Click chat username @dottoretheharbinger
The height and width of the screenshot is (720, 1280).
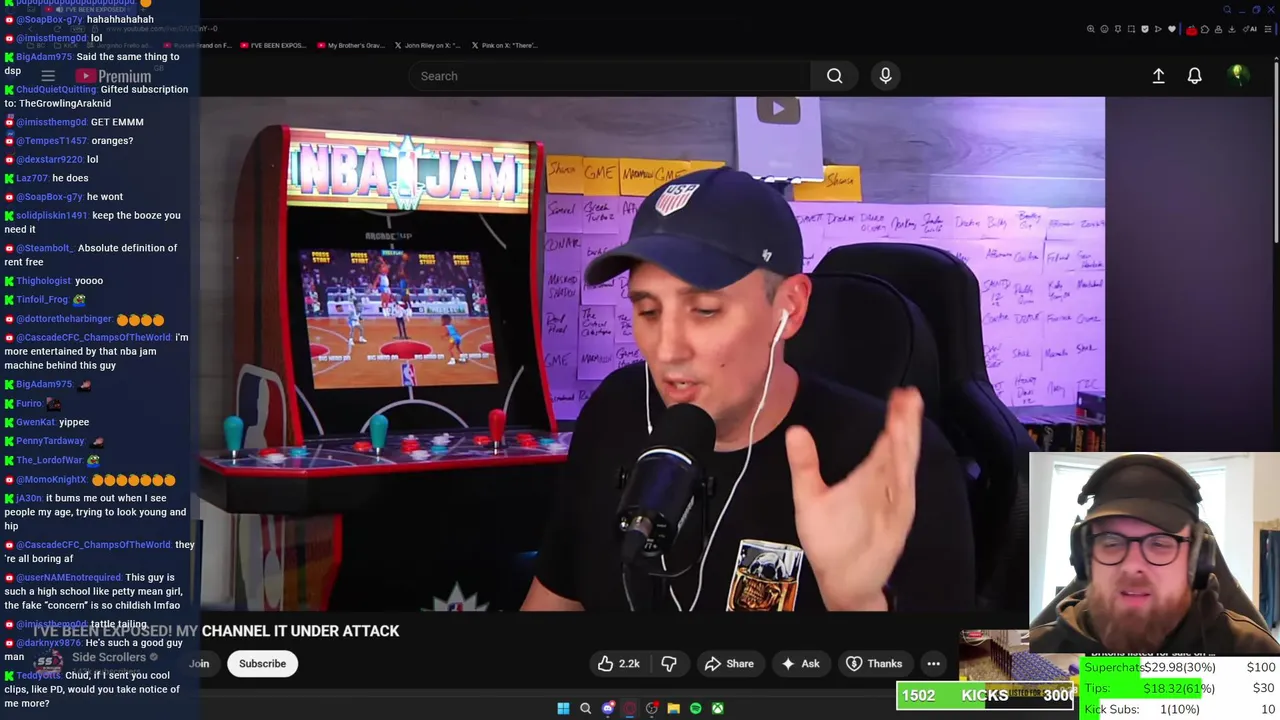63,319
